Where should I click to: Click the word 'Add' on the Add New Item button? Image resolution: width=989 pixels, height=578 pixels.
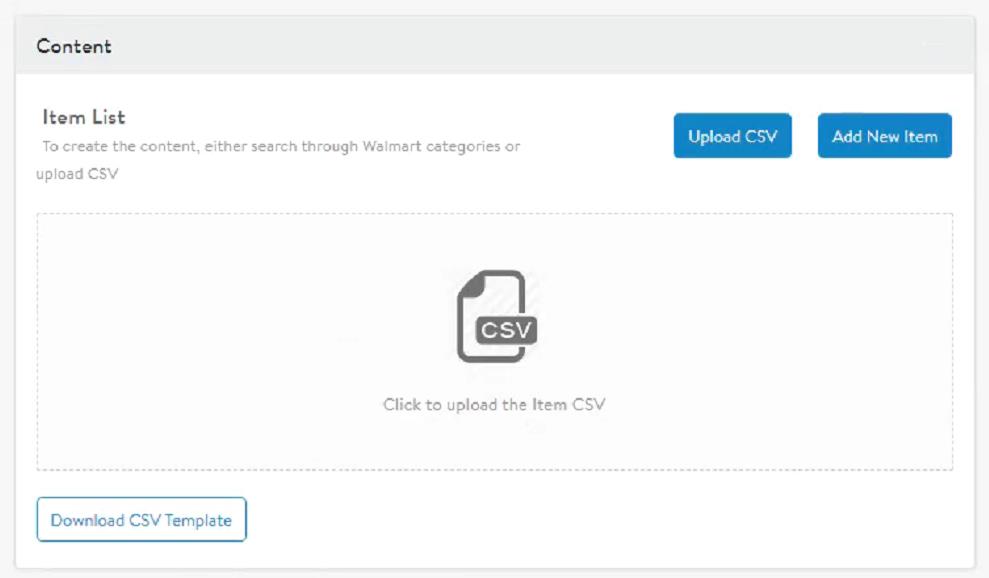847,137
